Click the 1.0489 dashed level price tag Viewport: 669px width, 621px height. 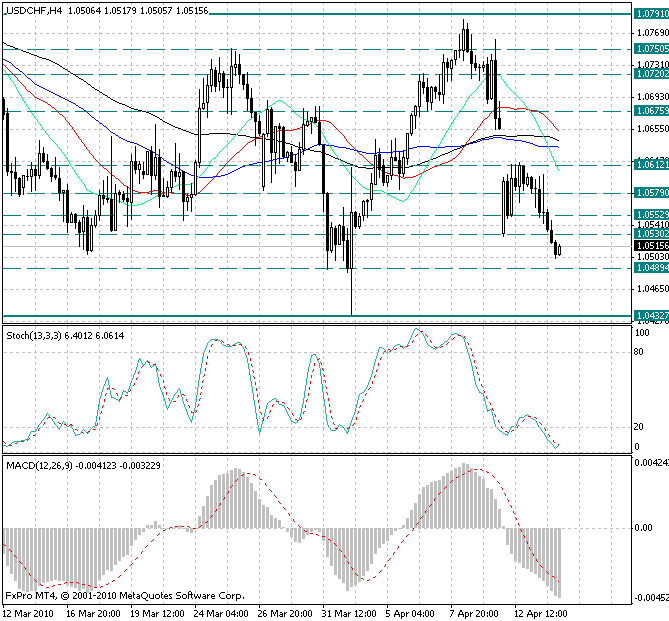(x=650, y=268)
